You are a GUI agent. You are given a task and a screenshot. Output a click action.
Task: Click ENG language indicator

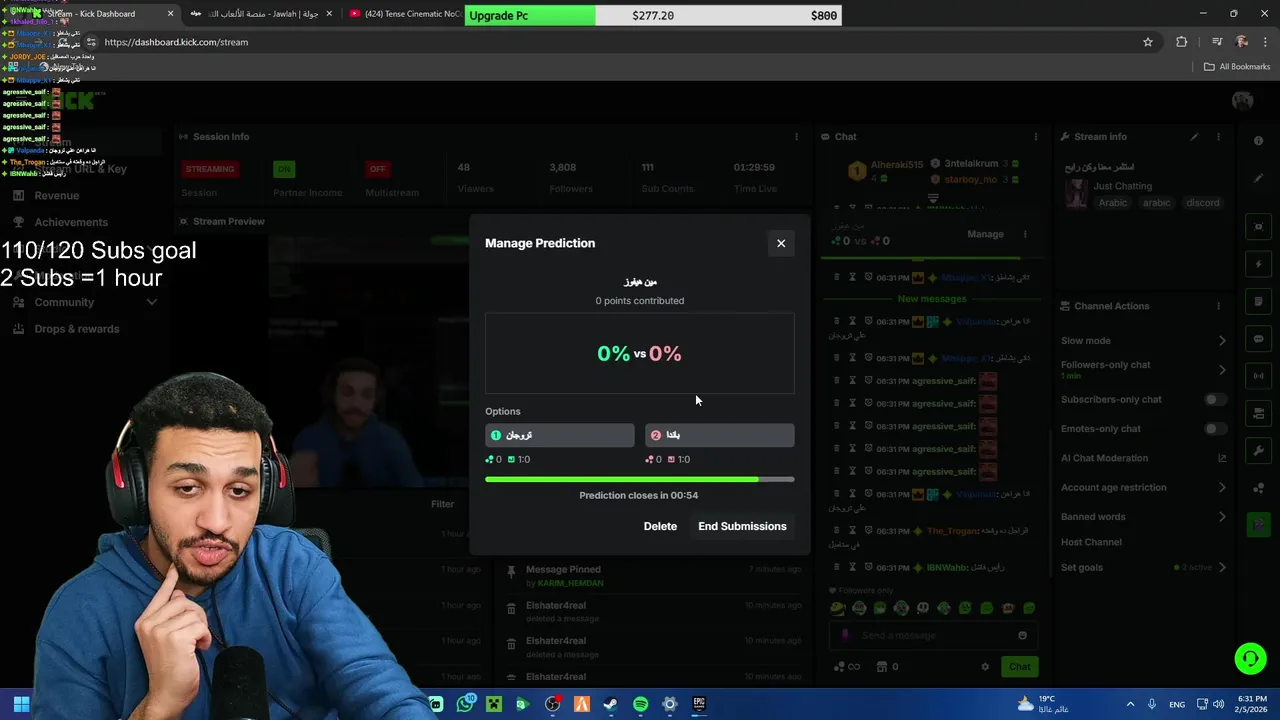pyautogui.click(x=1177, y=704)
